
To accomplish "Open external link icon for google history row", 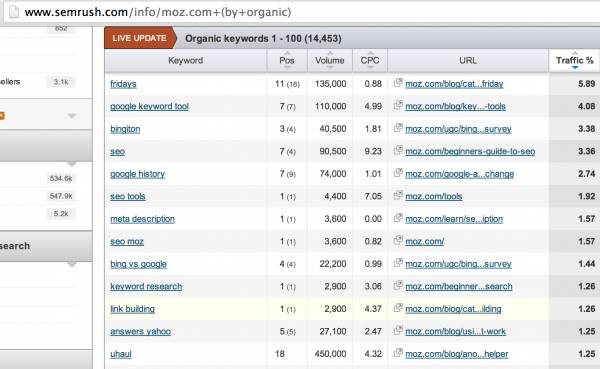I will tap(398, 173).
